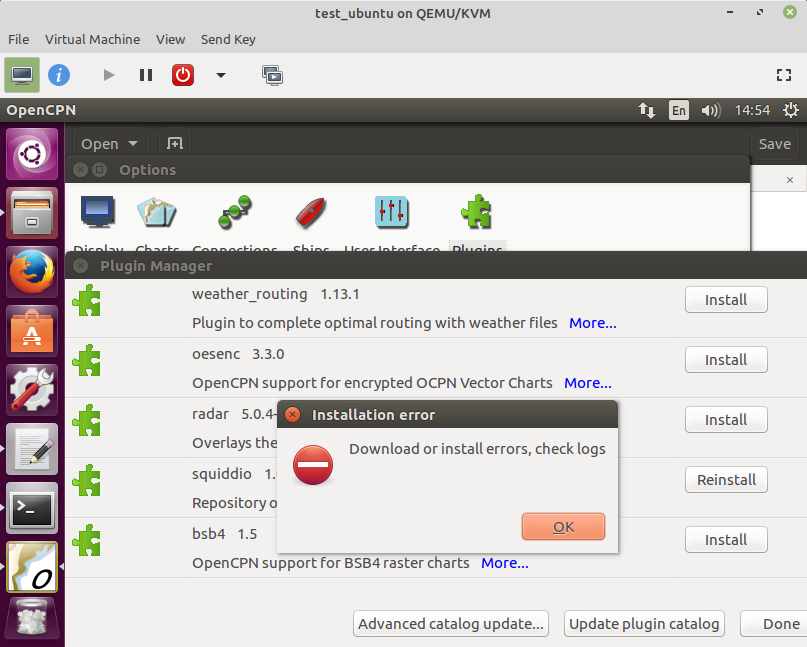Reinstall the squiddio plugin
807x647 pixels.
pyautogui.click(x=726, y=480)
